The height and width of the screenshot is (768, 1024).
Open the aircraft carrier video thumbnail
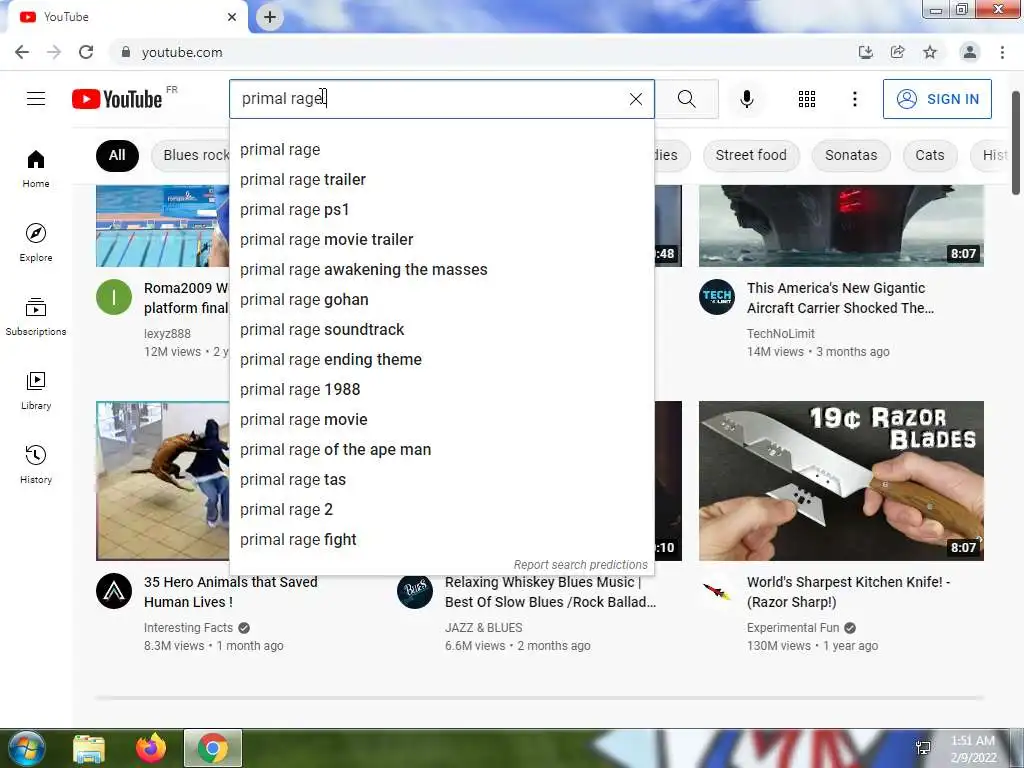click(x=841, y=225)
